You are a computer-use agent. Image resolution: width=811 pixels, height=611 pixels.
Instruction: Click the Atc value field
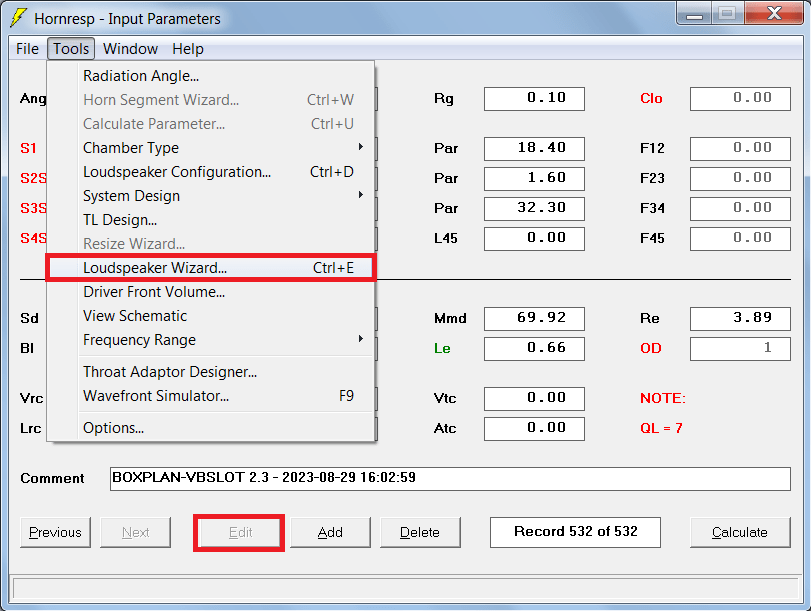point(534,429)
